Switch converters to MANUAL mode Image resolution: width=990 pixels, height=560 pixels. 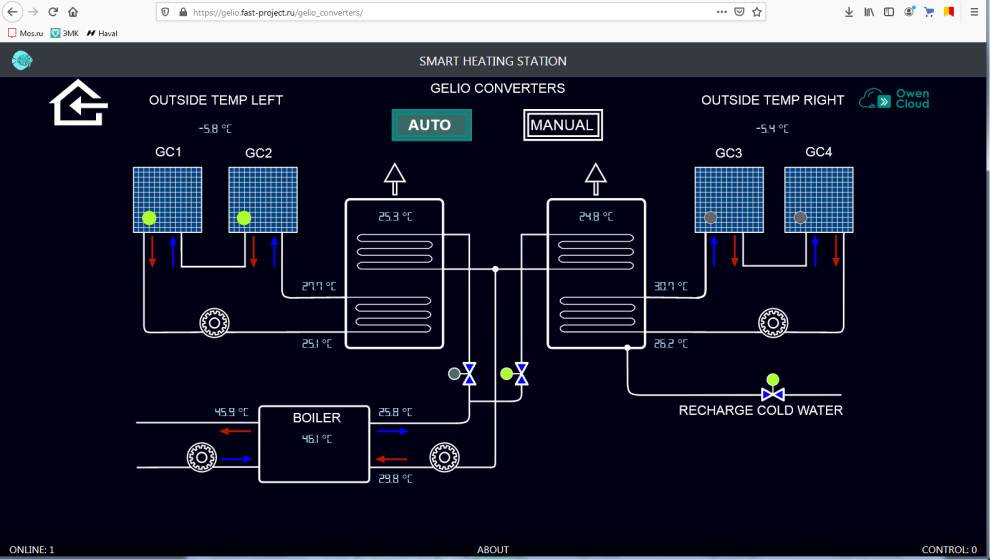pyautogui.click(x=562, y=125)
